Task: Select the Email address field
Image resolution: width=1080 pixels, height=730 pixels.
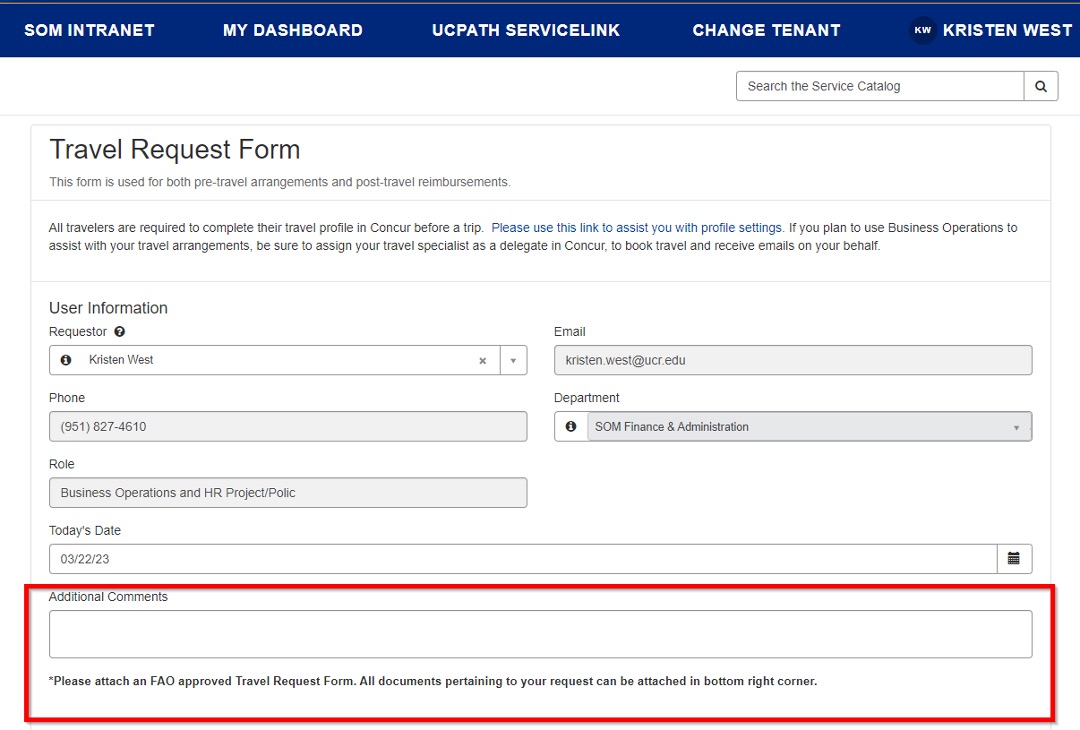Action: pyautogui.click(x=793, y=361)
